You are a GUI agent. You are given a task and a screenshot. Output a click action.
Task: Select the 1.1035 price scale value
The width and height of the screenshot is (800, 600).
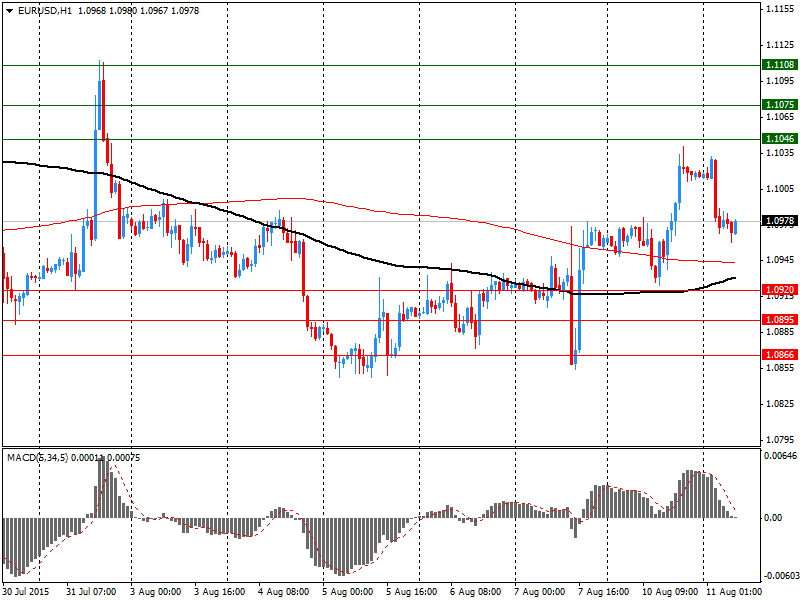781,153
